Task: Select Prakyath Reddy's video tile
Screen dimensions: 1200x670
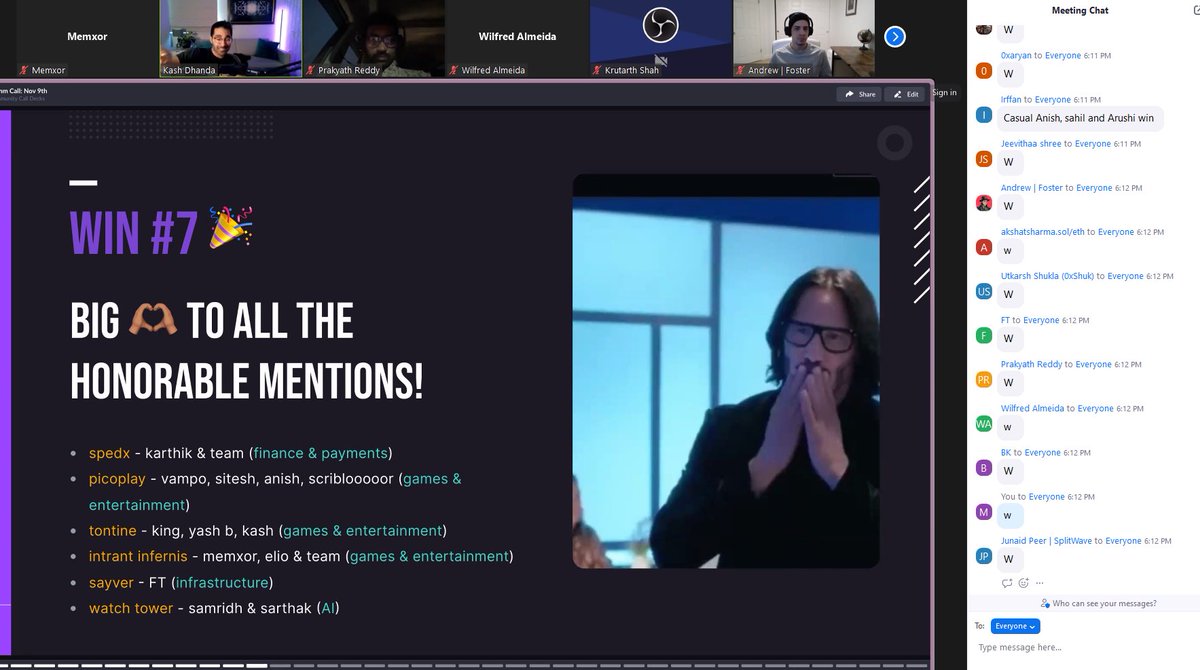Action: point(374,38)
